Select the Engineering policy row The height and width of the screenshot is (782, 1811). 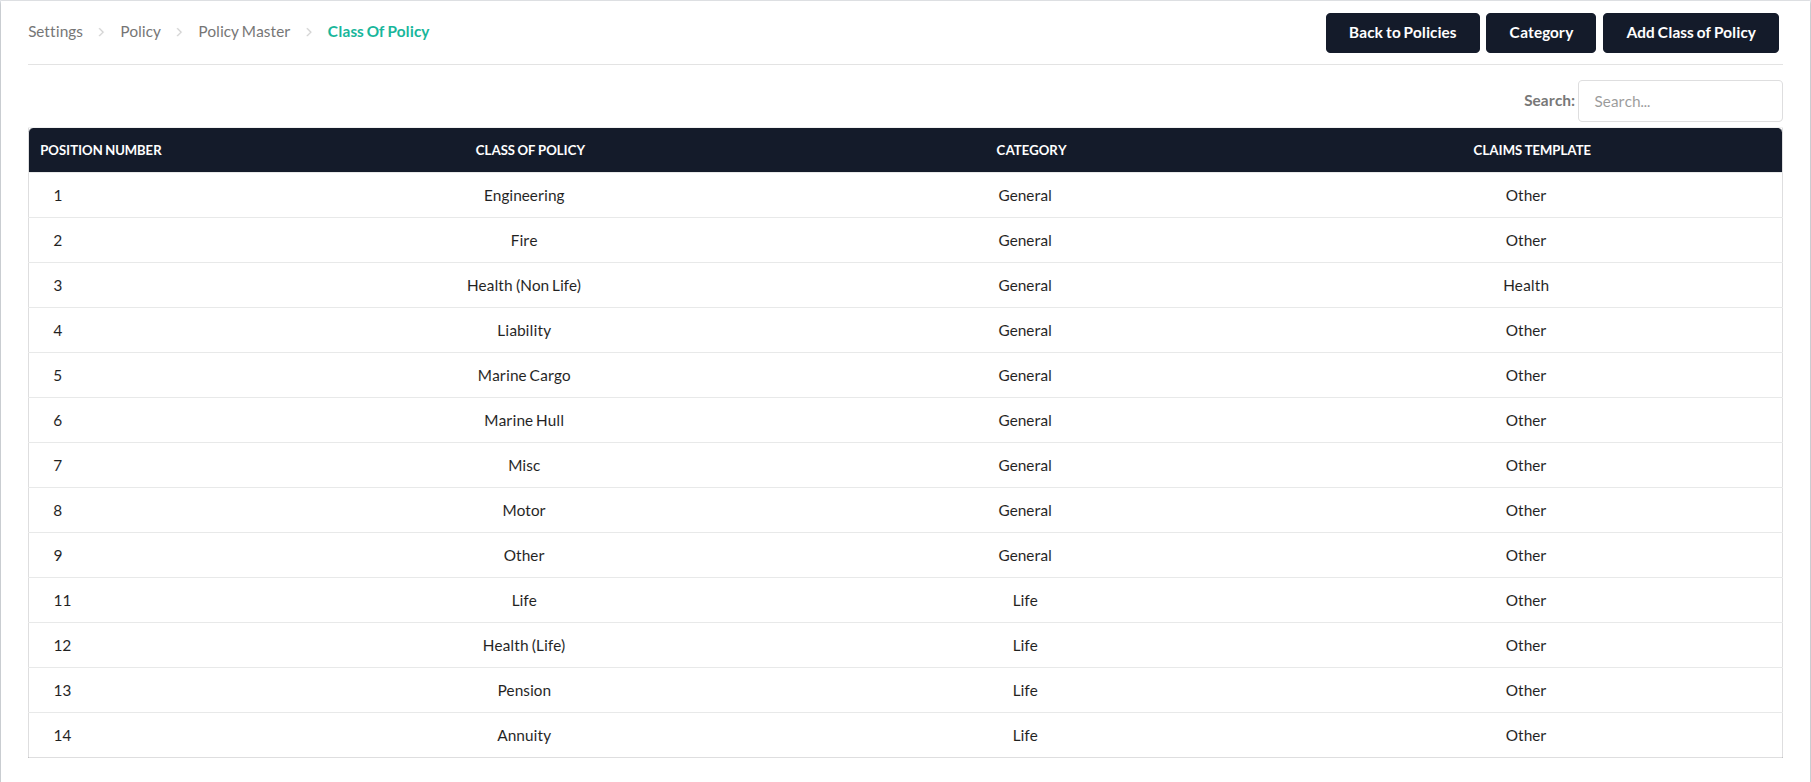(524, 196)
